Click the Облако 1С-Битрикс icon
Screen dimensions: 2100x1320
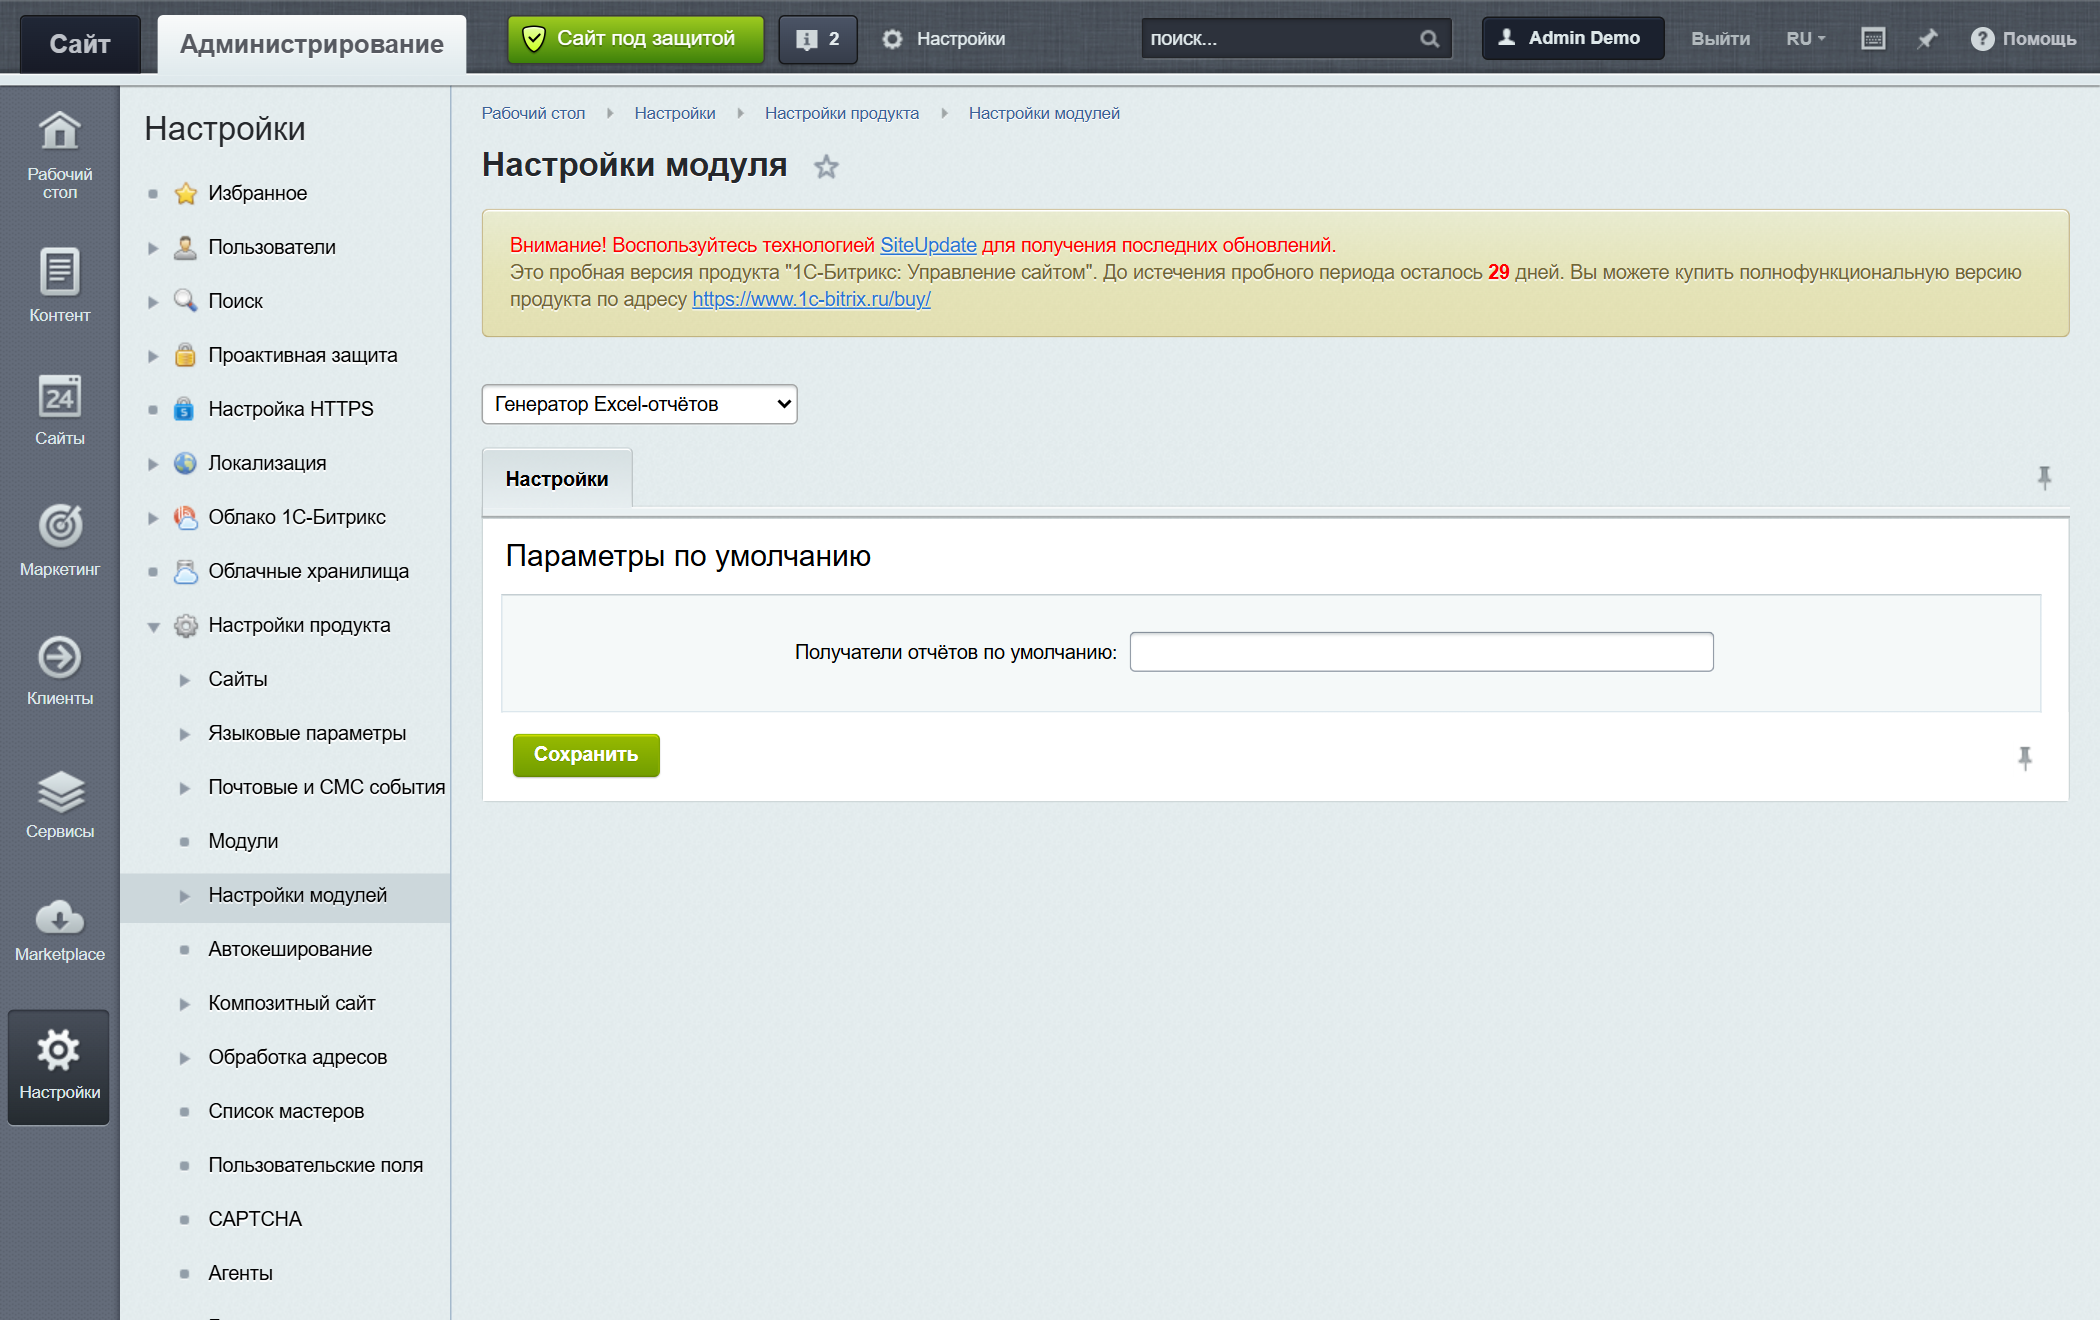(185, 517)
